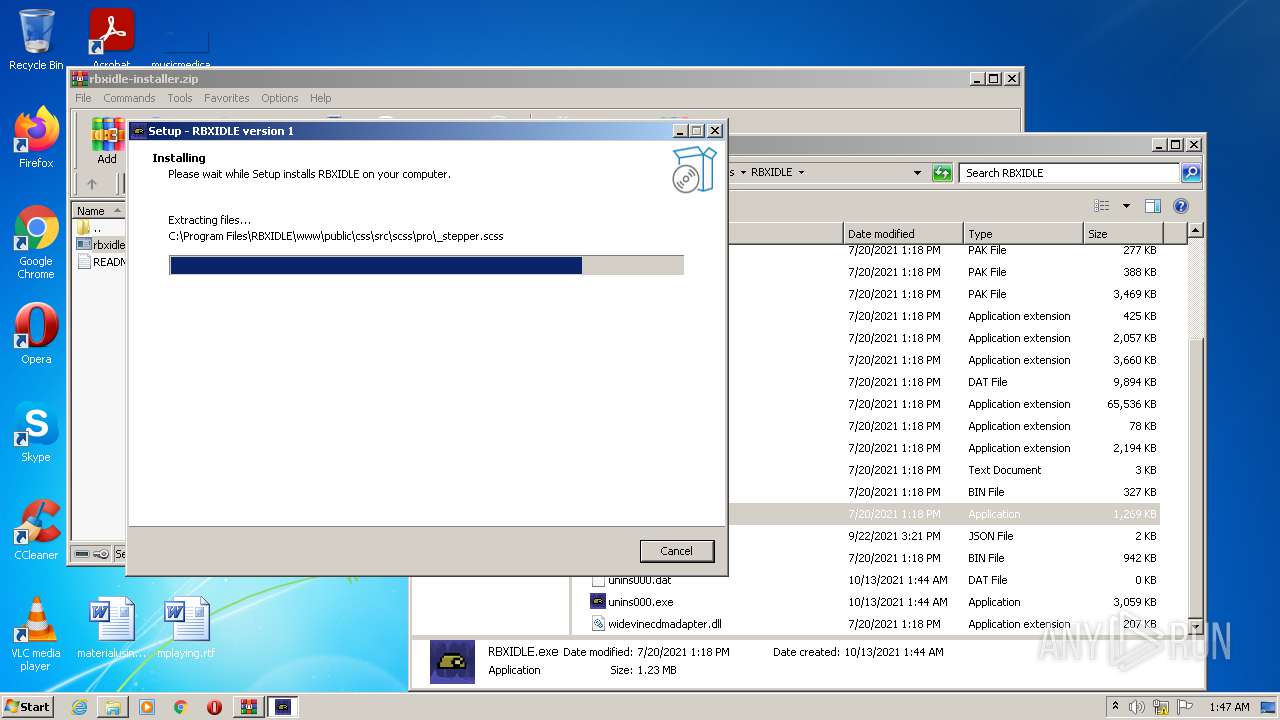Open the view options dropdown arrow
The image size is (1280, 720).
[1126, 206]
